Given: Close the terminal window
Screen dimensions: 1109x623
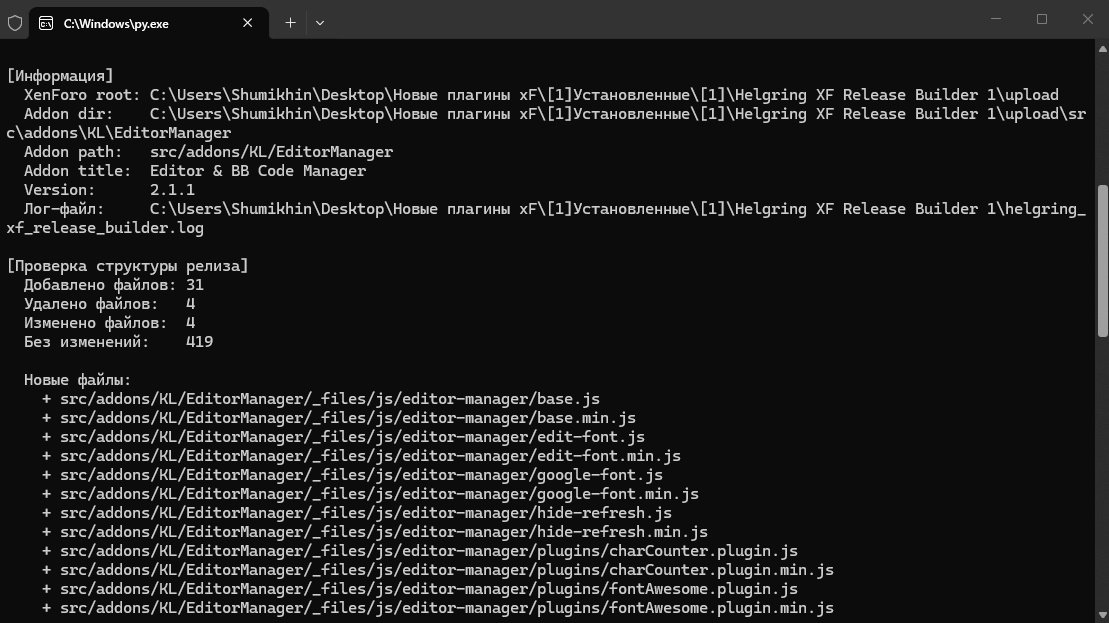Looking at the screenshot, I should click(1087, 19).
